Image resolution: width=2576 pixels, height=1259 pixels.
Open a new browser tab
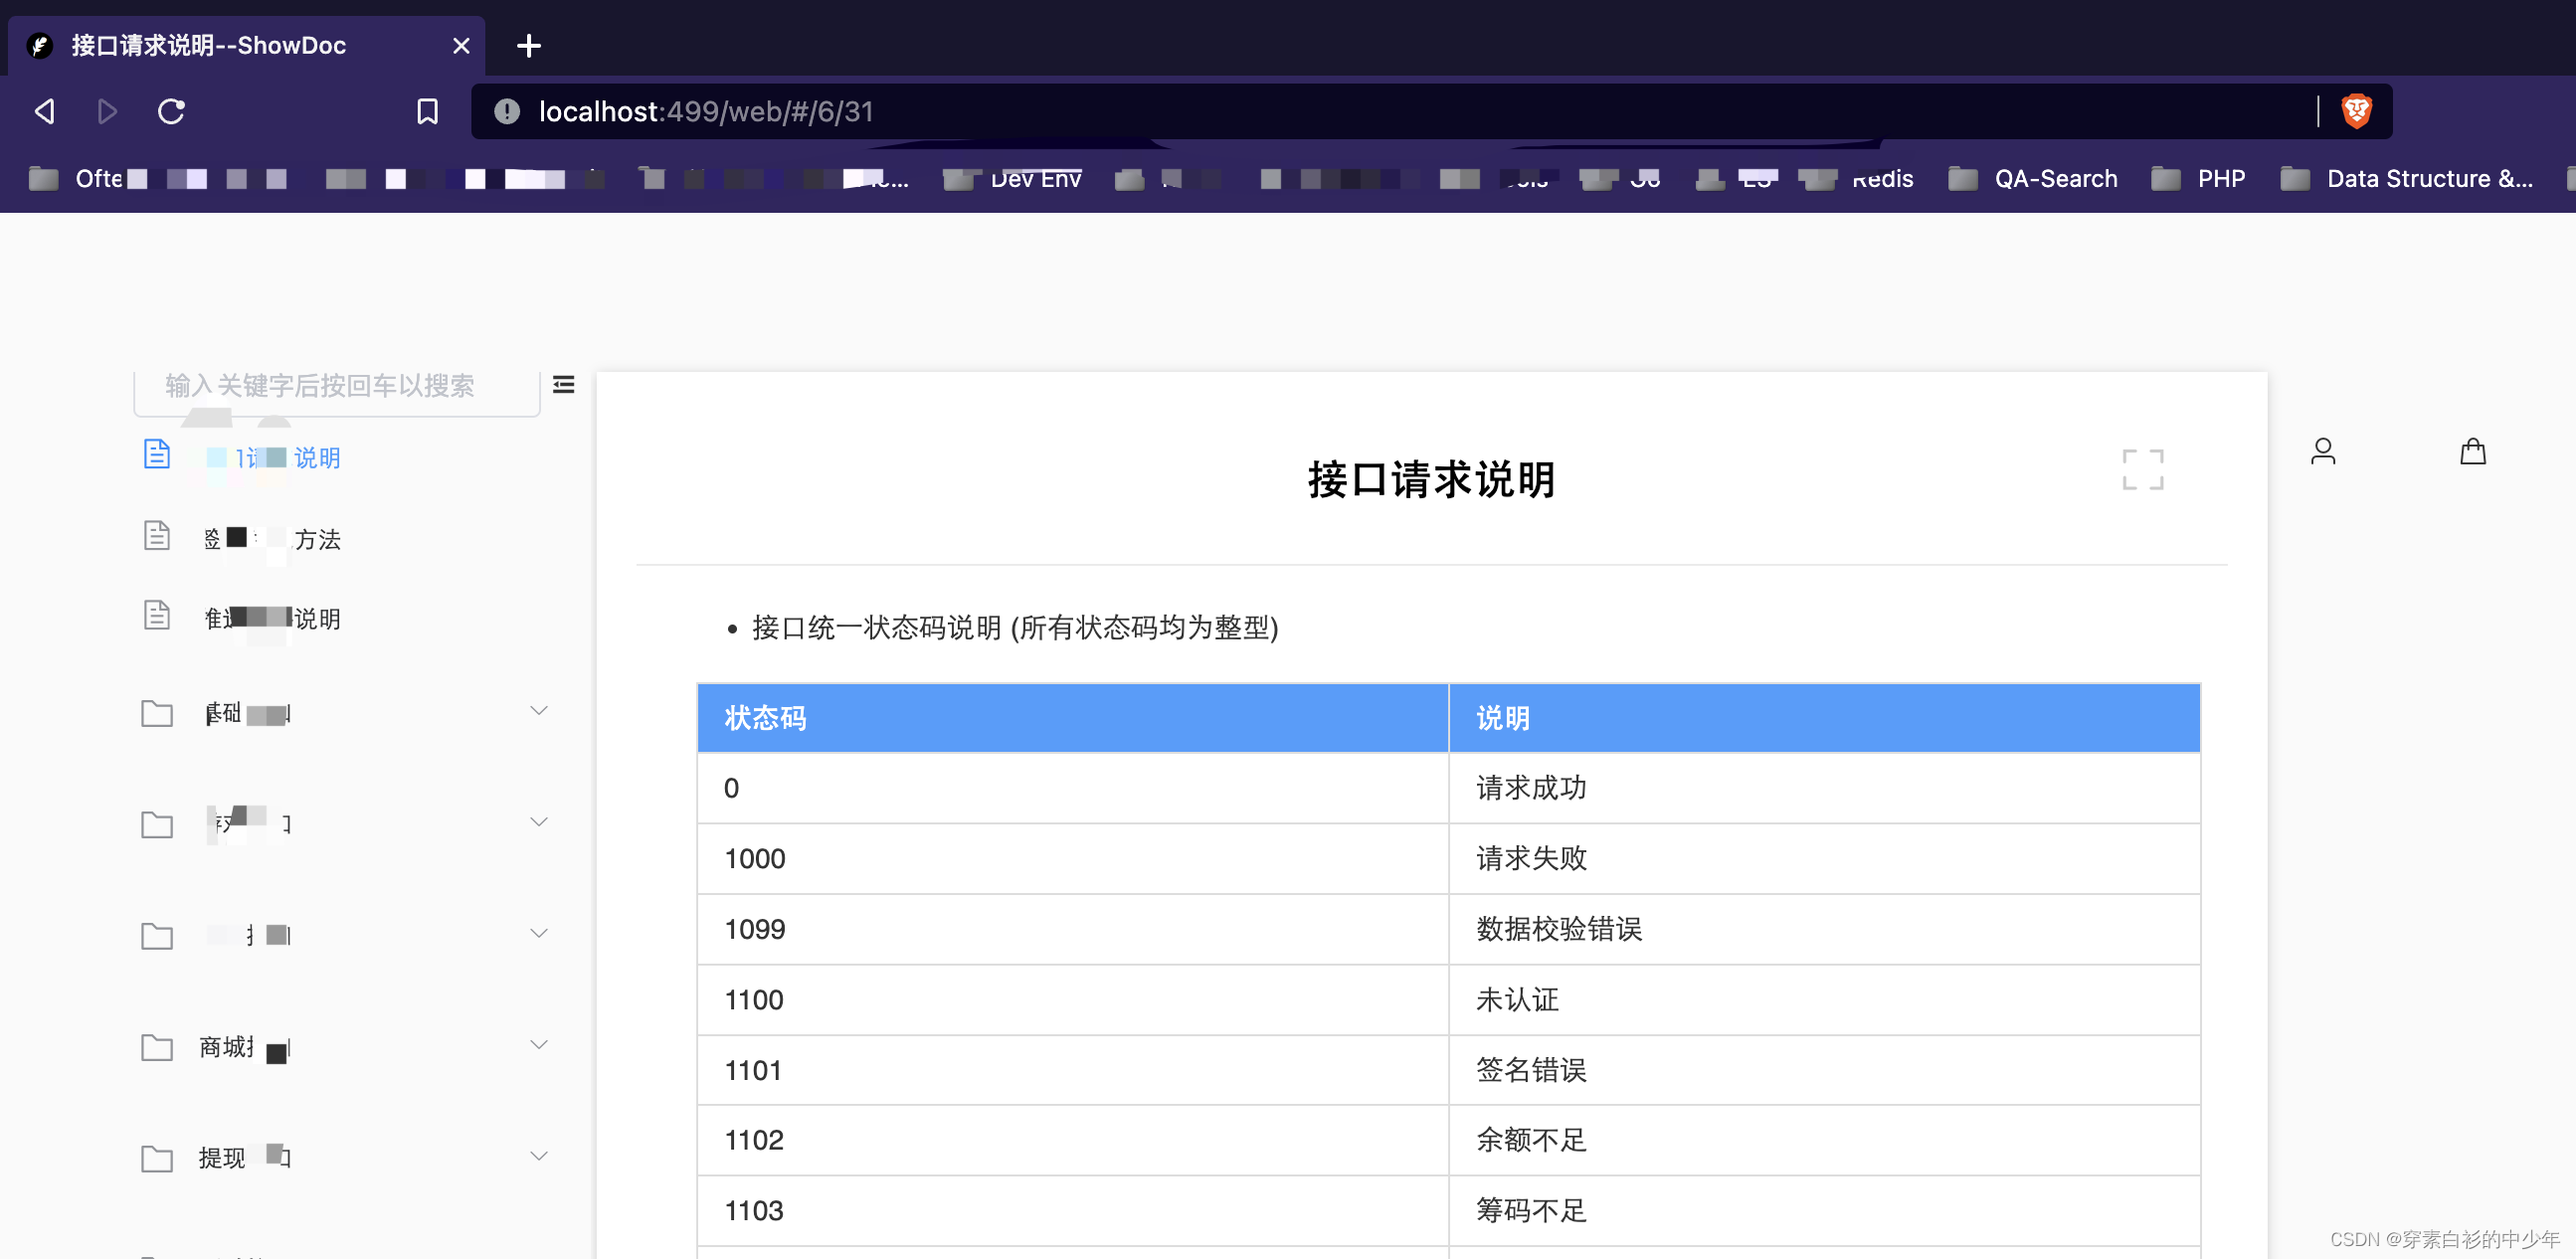(529, 45)
